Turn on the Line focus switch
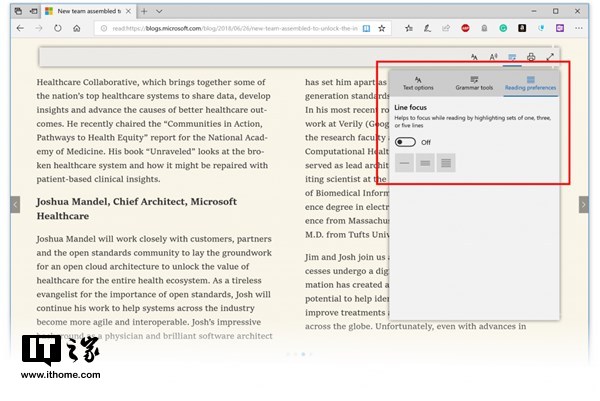 405,142
